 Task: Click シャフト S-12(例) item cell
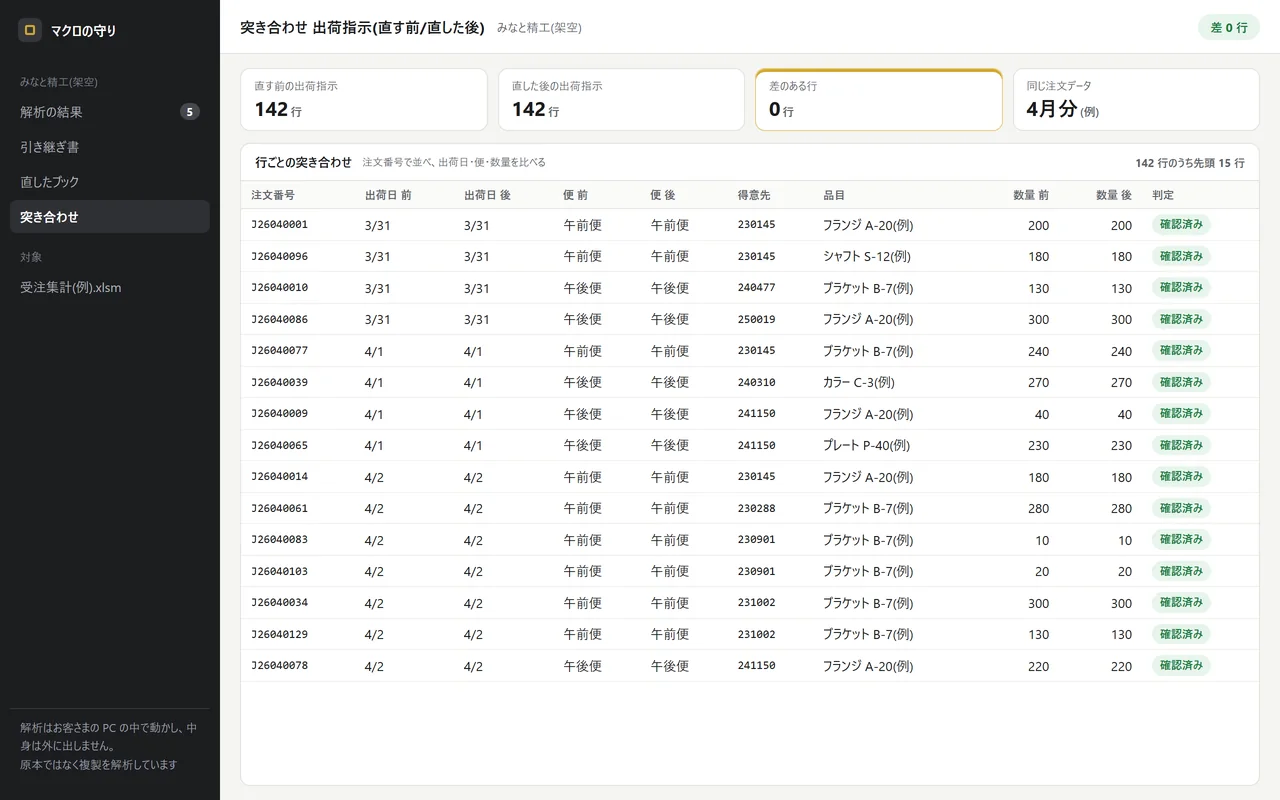[867, 257]
